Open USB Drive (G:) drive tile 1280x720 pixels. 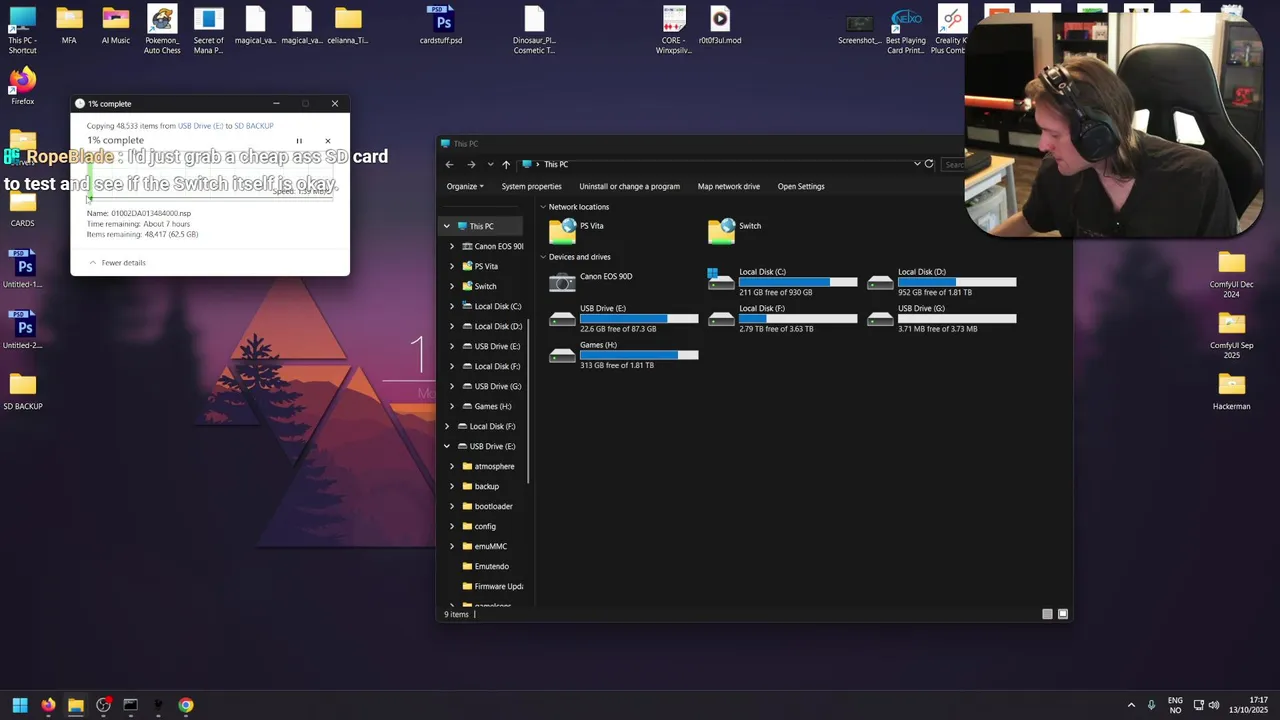tap(941, 320)
